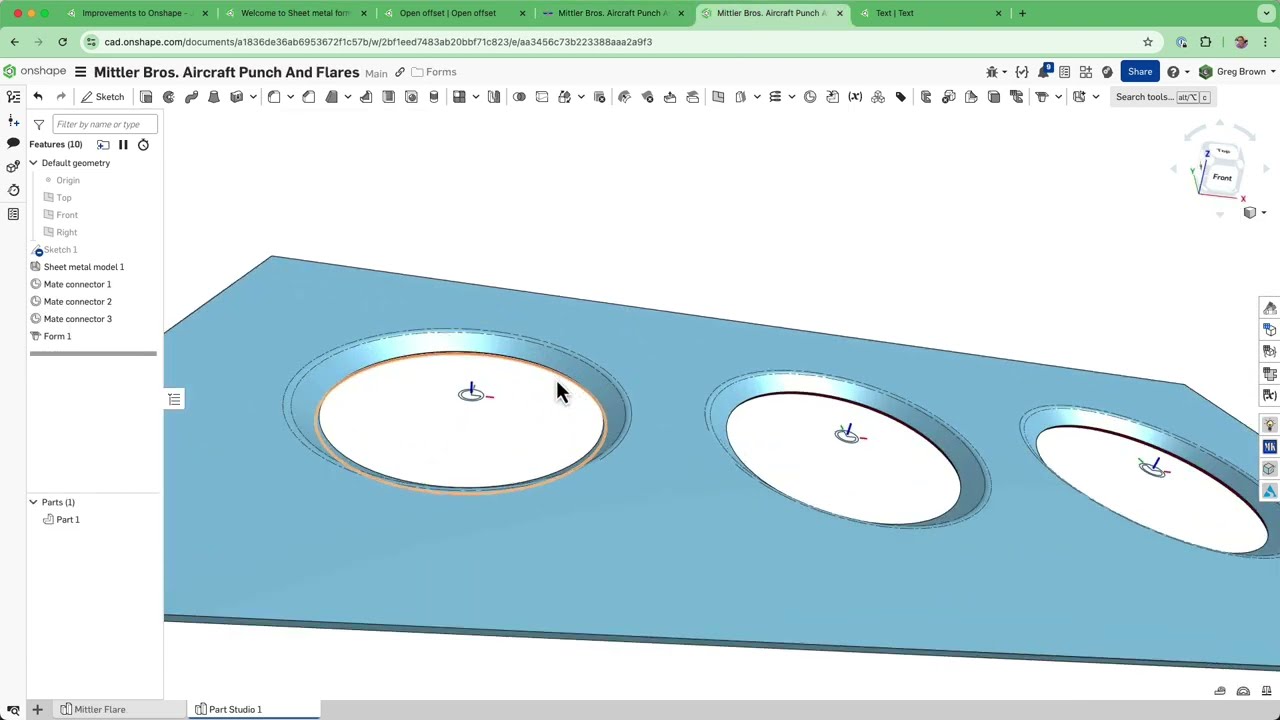This screenshot has width=1280, height=720.
Task: Open the notifications bell
Action: (x=1045, y=72)
